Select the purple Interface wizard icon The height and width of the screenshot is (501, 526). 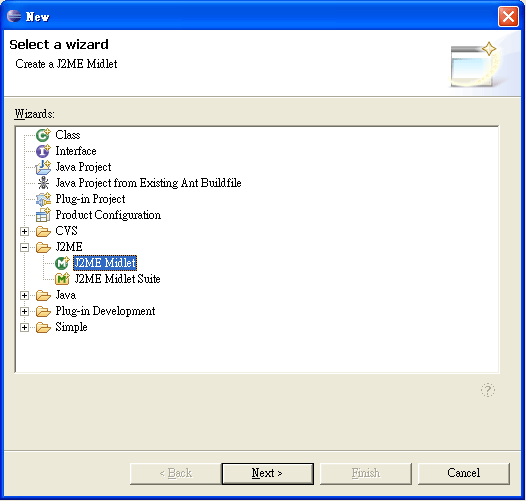pos(43,151)
